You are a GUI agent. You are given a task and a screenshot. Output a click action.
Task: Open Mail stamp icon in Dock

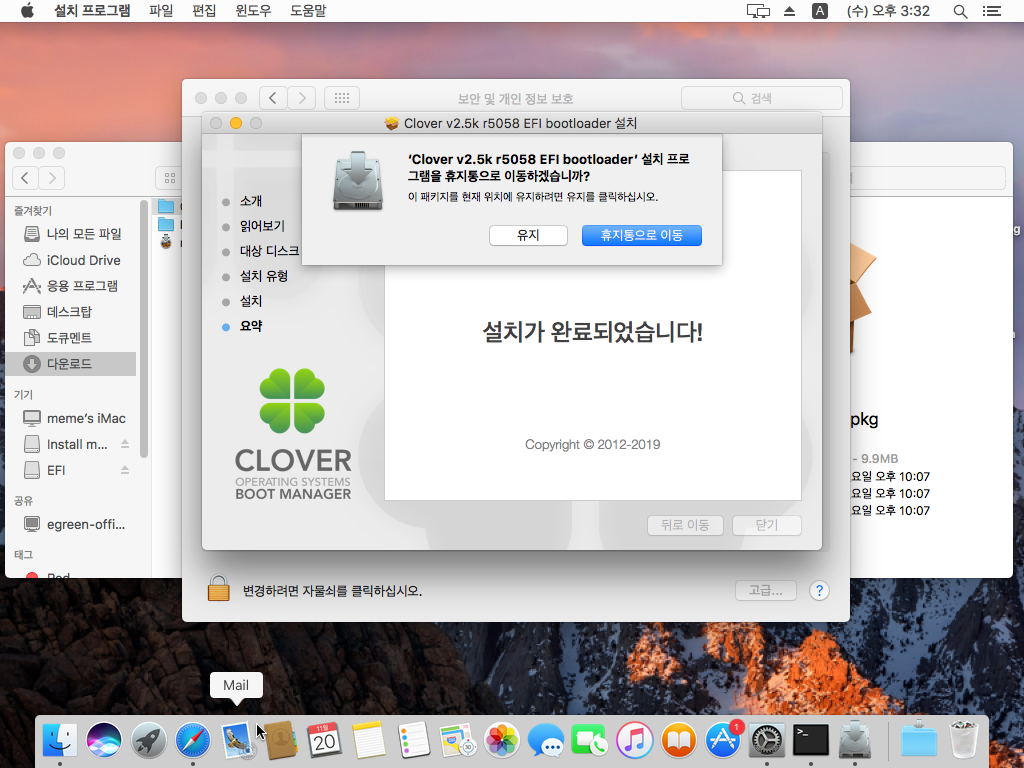point(236,741)
